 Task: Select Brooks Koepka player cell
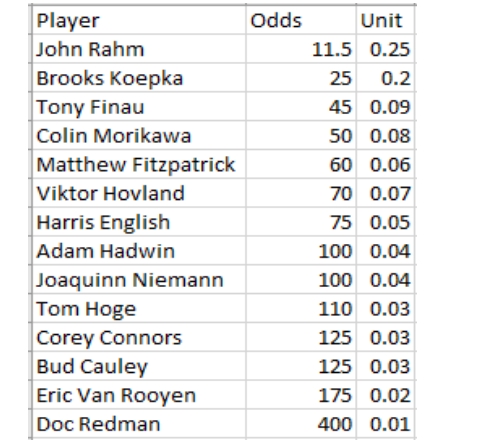pyautogui.click(x=139, y=78)
